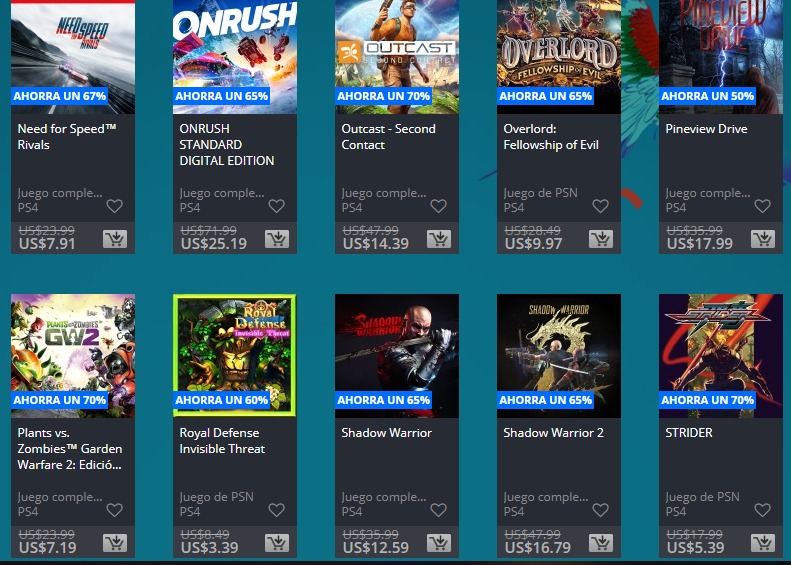The image size is (791, 565).
Task: Open Outcast - Second Contact title link
Action: point(388,137)
